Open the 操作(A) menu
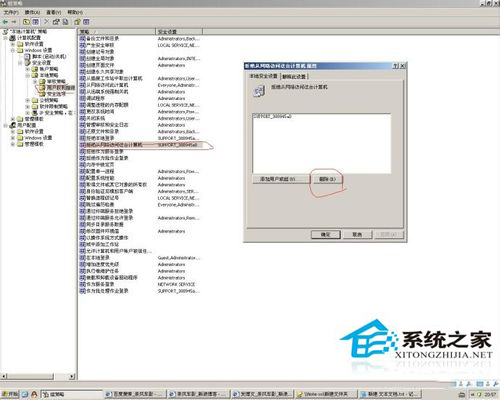This screenshot has width=500, height=400. [32, 12]
